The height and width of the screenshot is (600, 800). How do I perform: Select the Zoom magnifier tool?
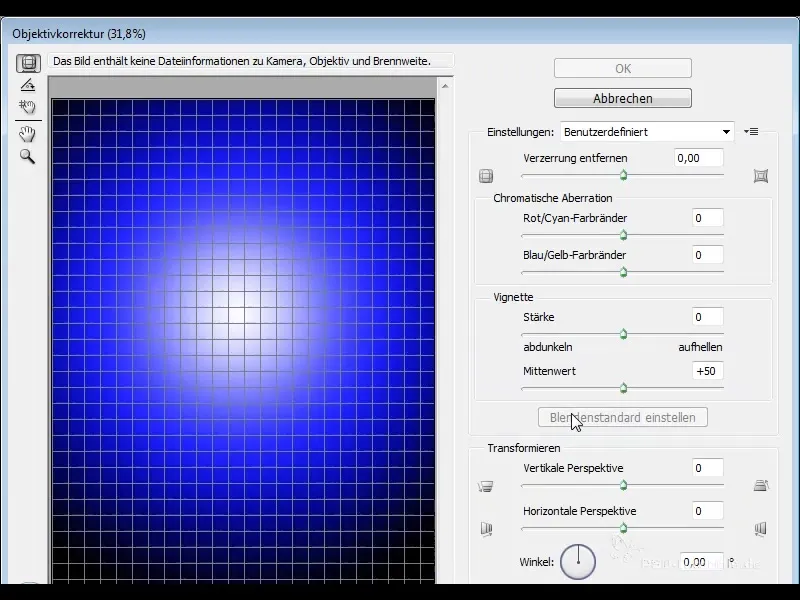point(28,156)
